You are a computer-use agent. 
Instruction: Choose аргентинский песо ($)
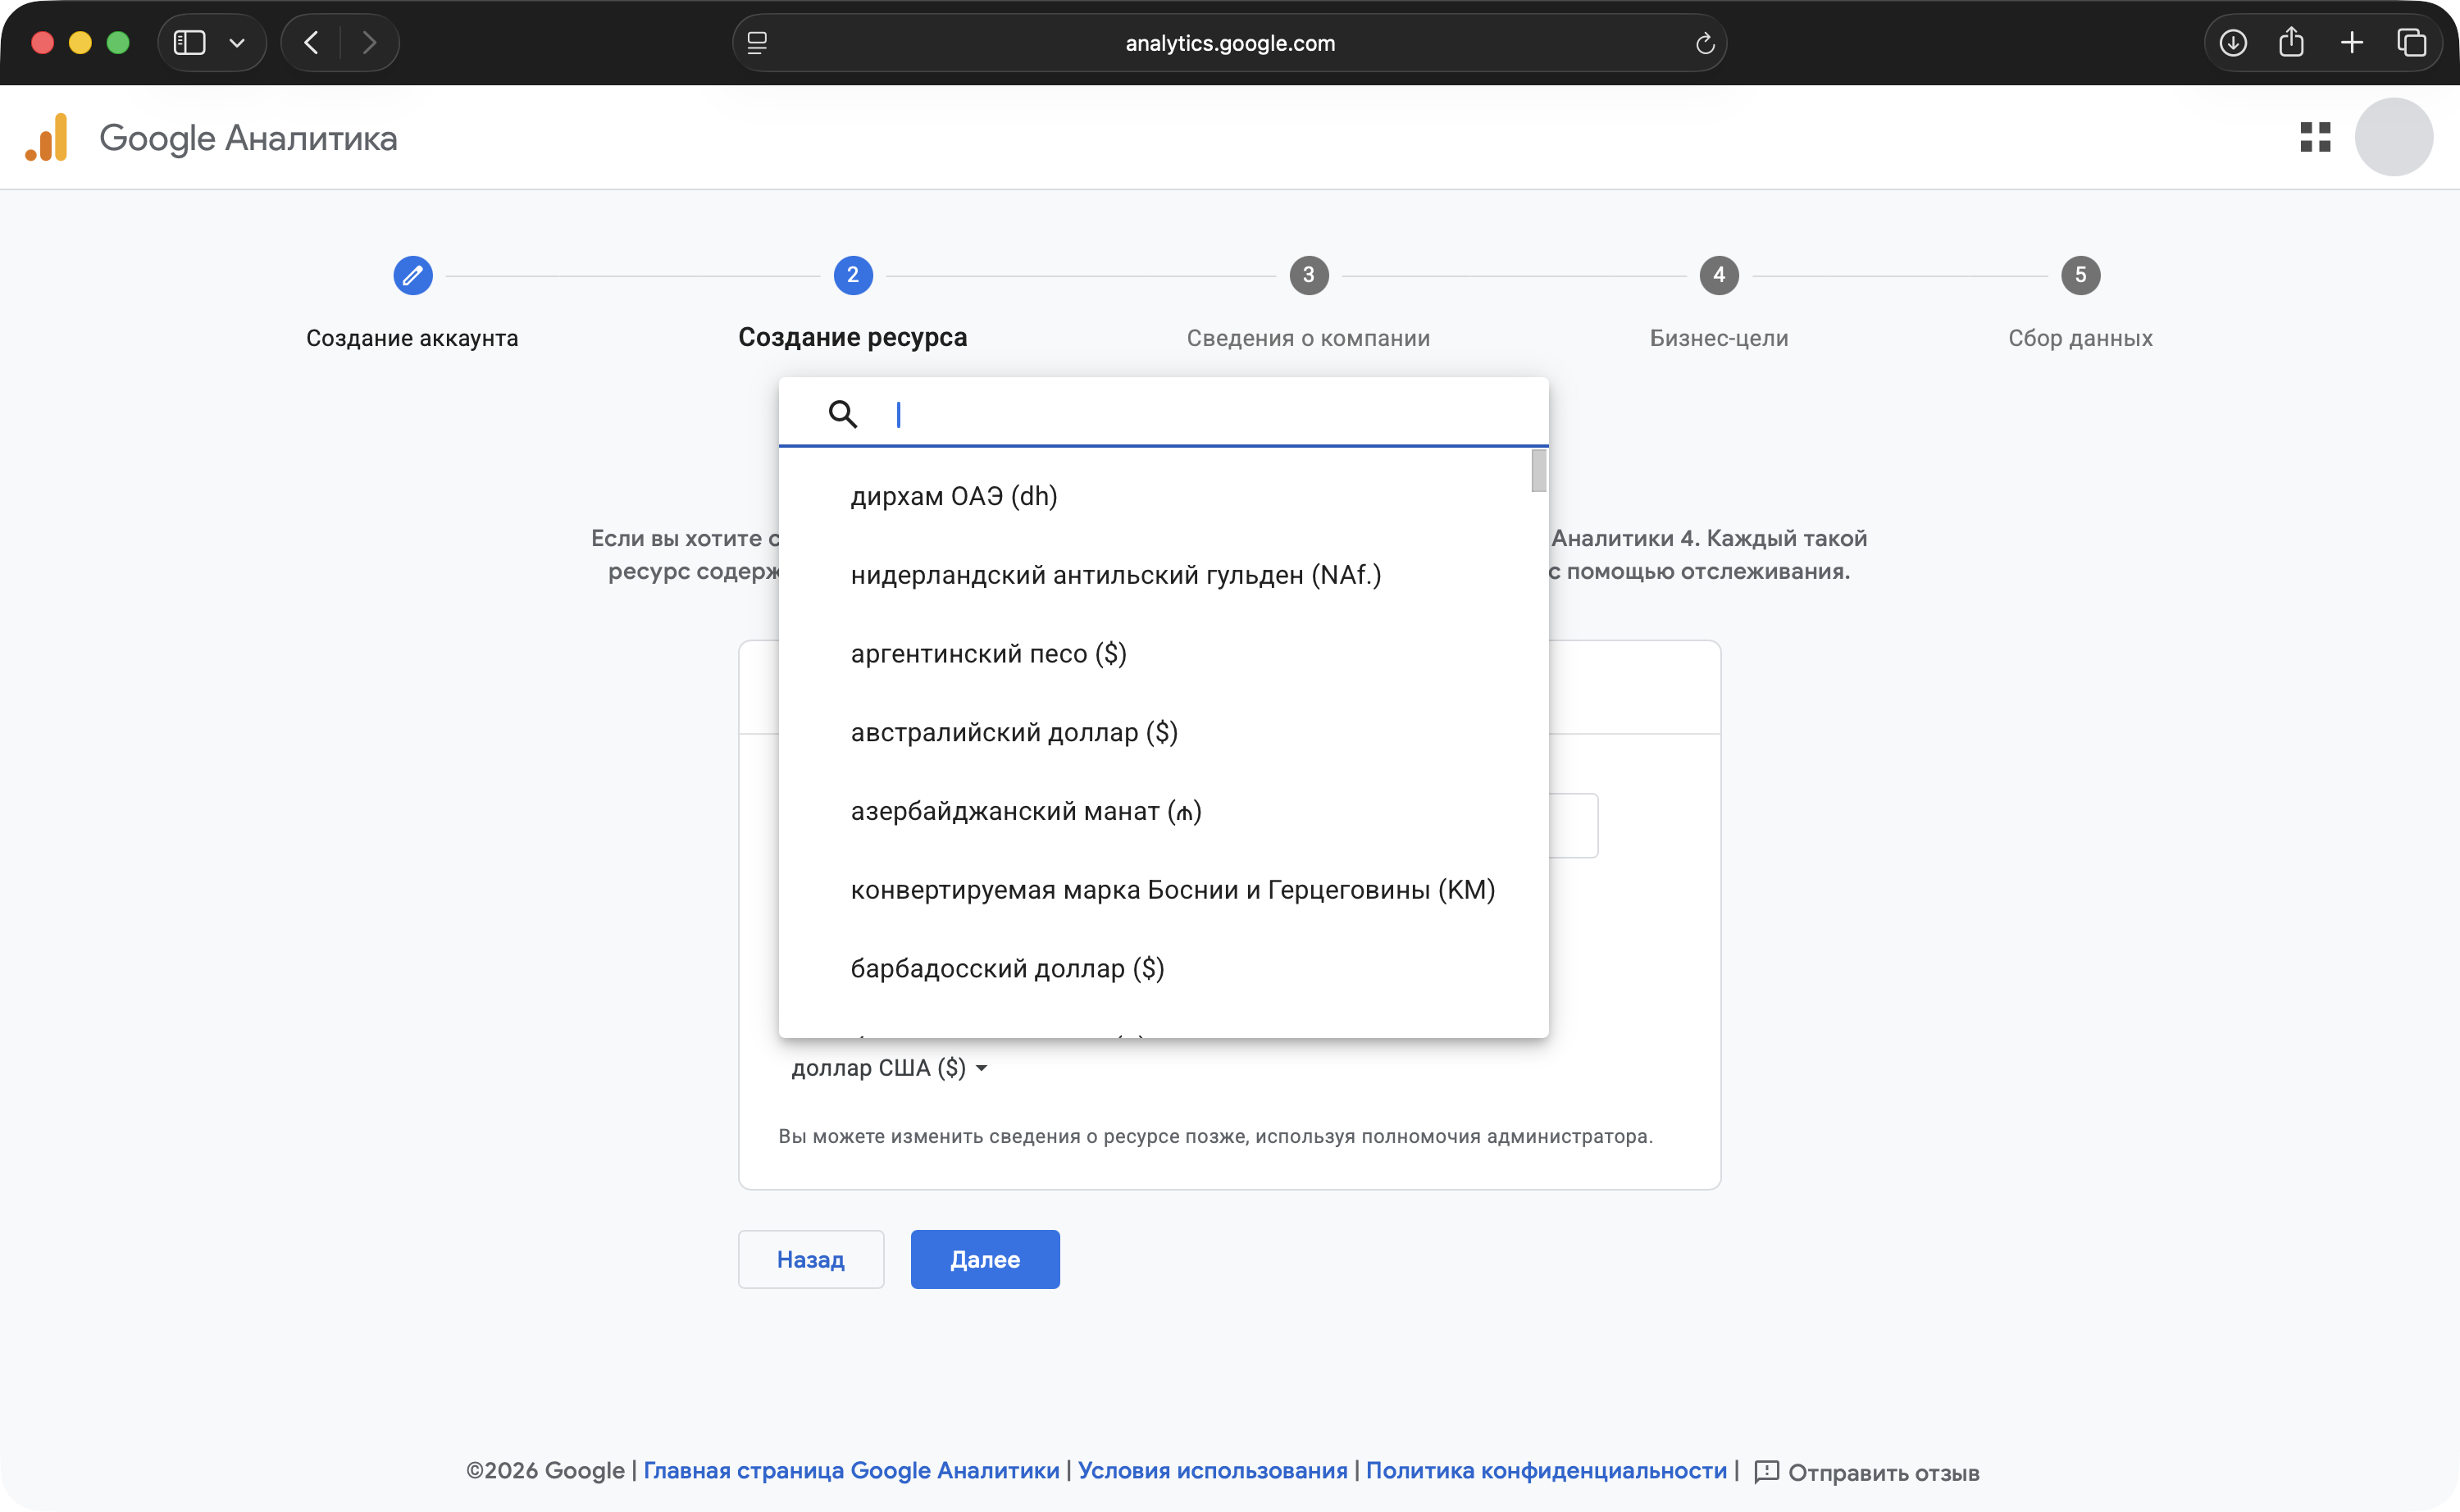coord(1155,654)
